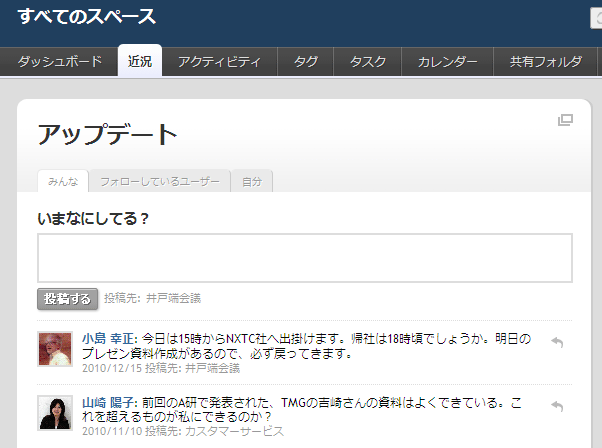Show フォローしているユーザー updates tab
602x448 pixels.
point(160,181)
